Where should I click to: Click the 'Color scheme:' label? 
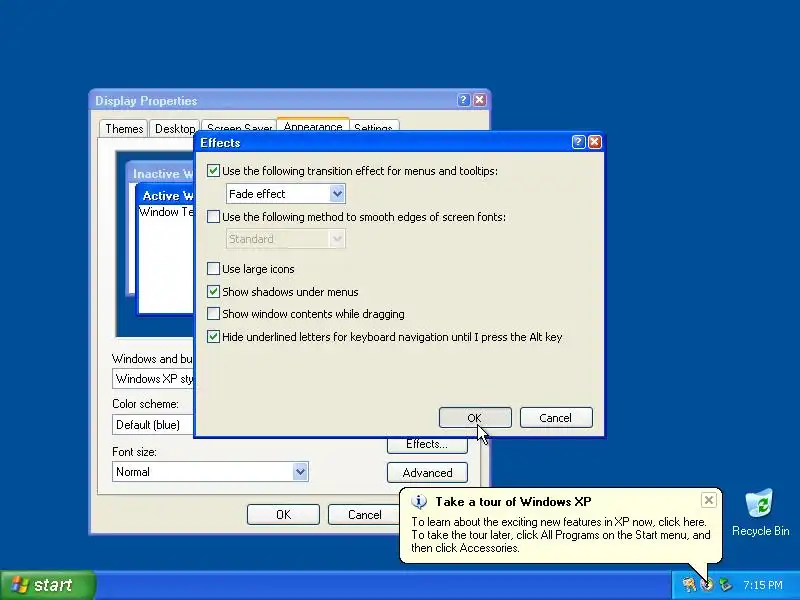[145, 404]
